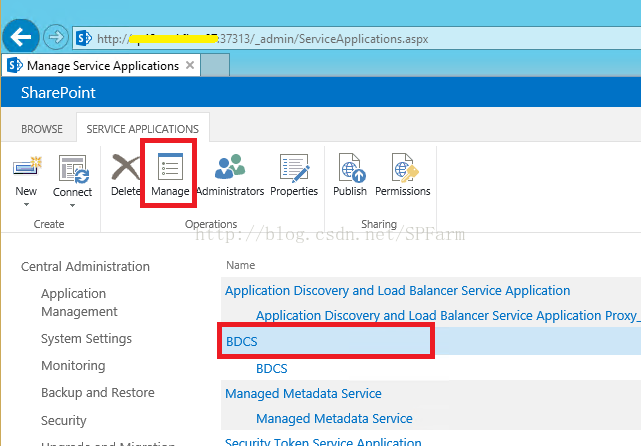Click the Administrators label in the ribbon
Image resolution: width=641 pixels, height=446 pixels.
pos(231,191)
